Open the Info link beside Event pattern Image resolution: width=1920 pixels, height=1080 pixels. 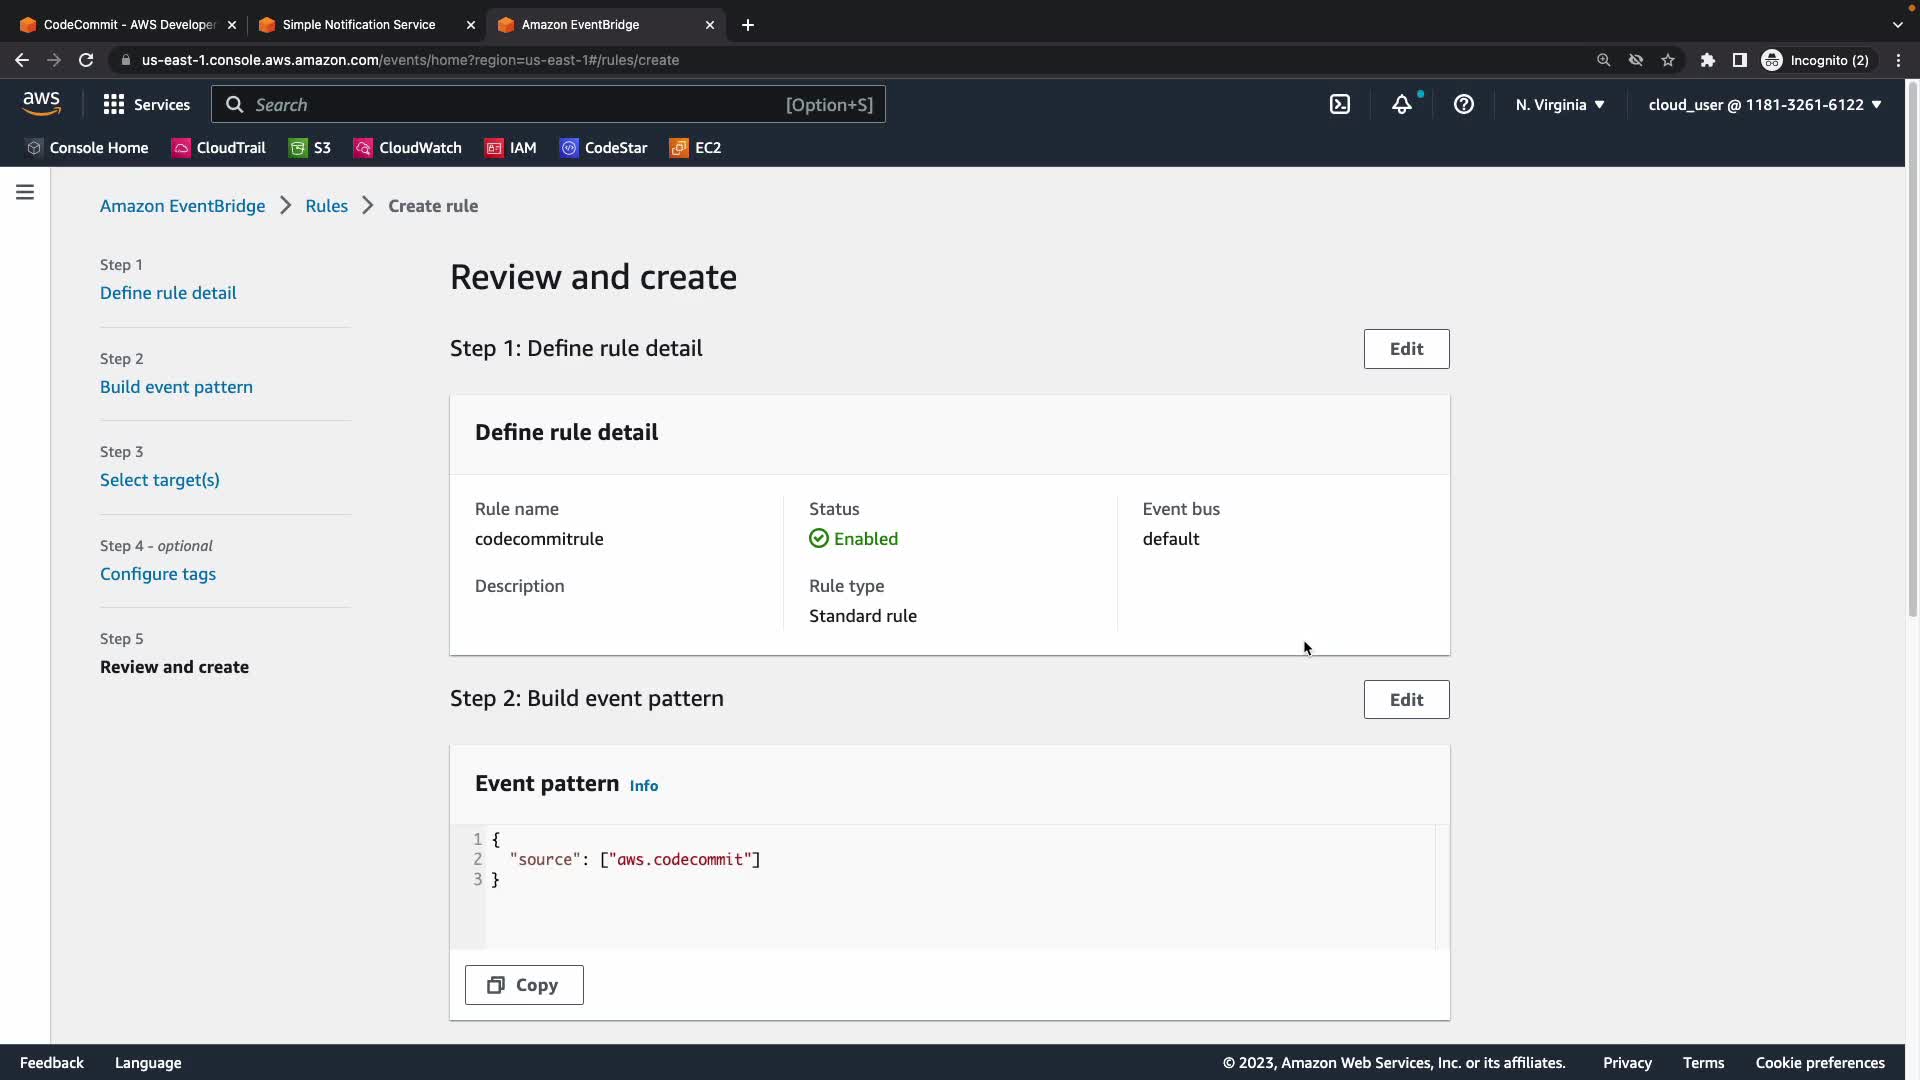(643, 786)
